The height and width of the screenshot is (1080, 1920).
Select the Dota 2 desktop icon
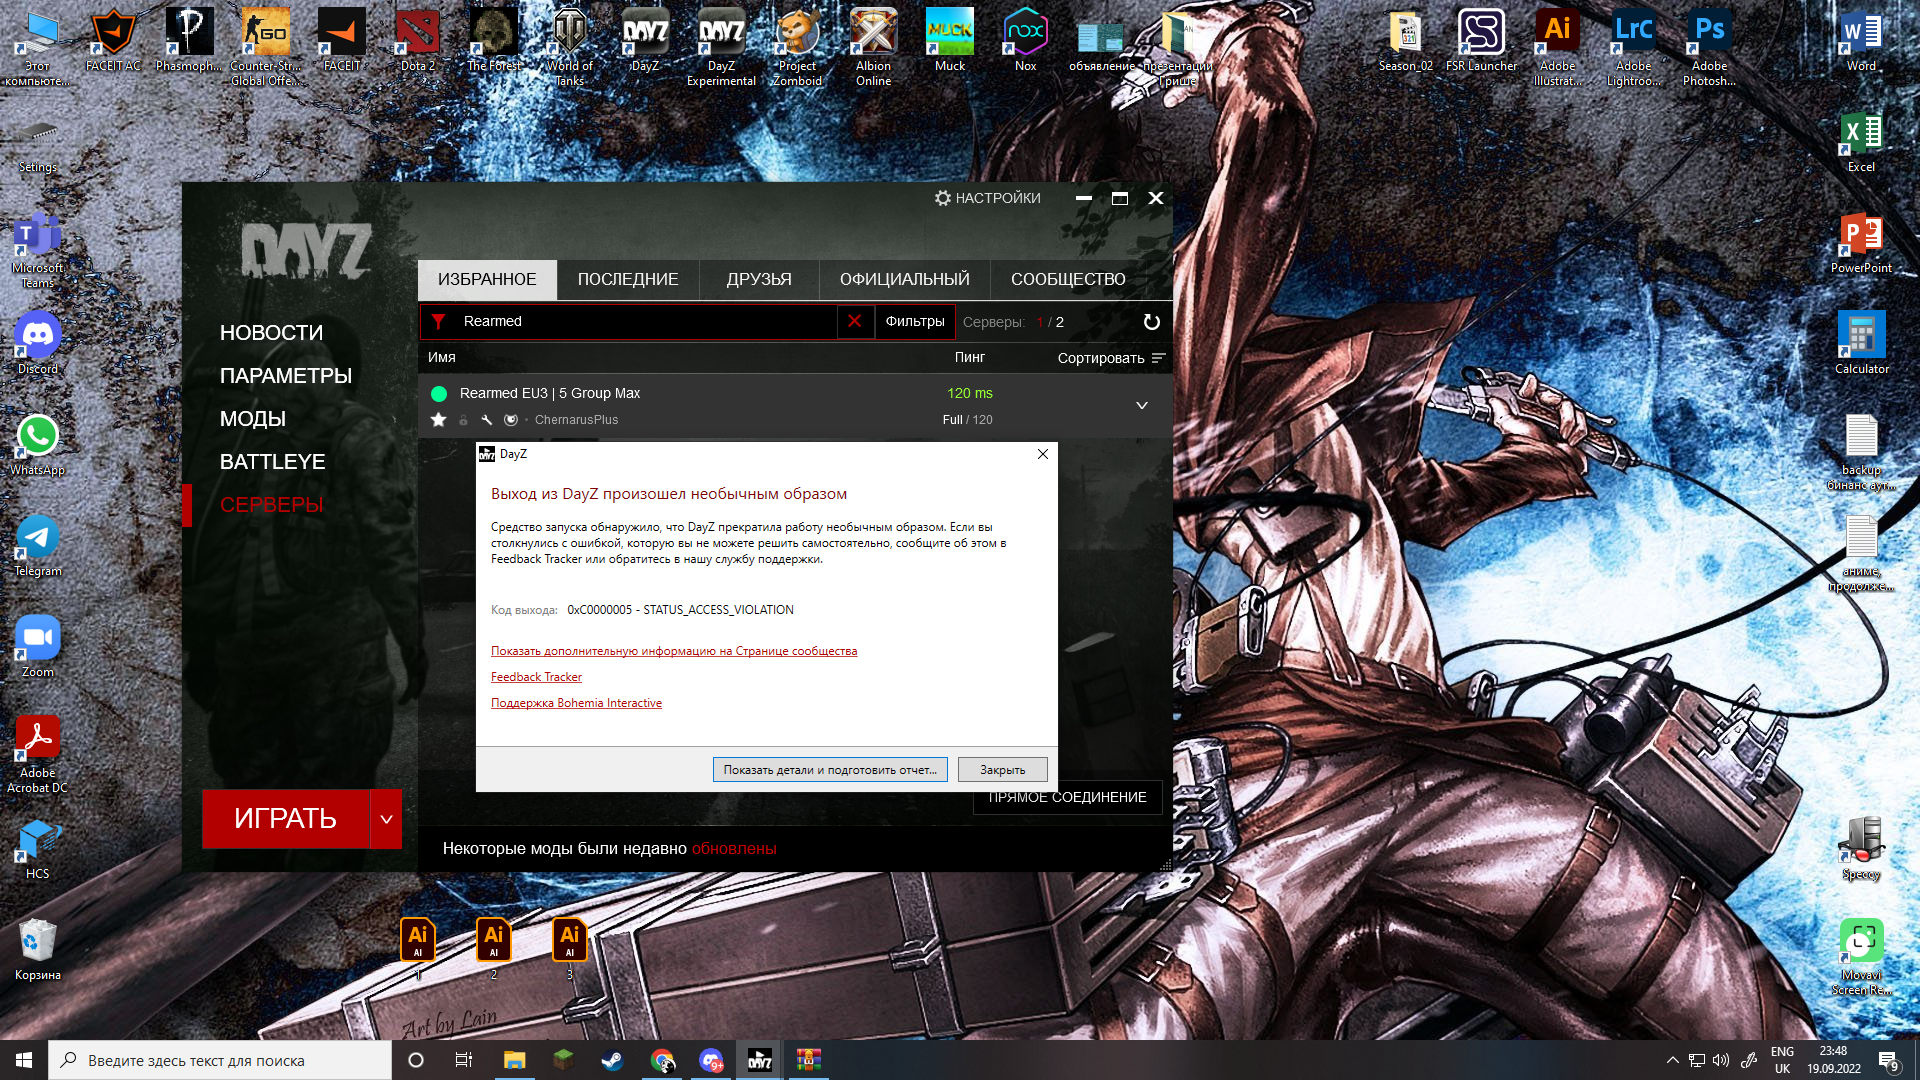click(x=417, y=41)
